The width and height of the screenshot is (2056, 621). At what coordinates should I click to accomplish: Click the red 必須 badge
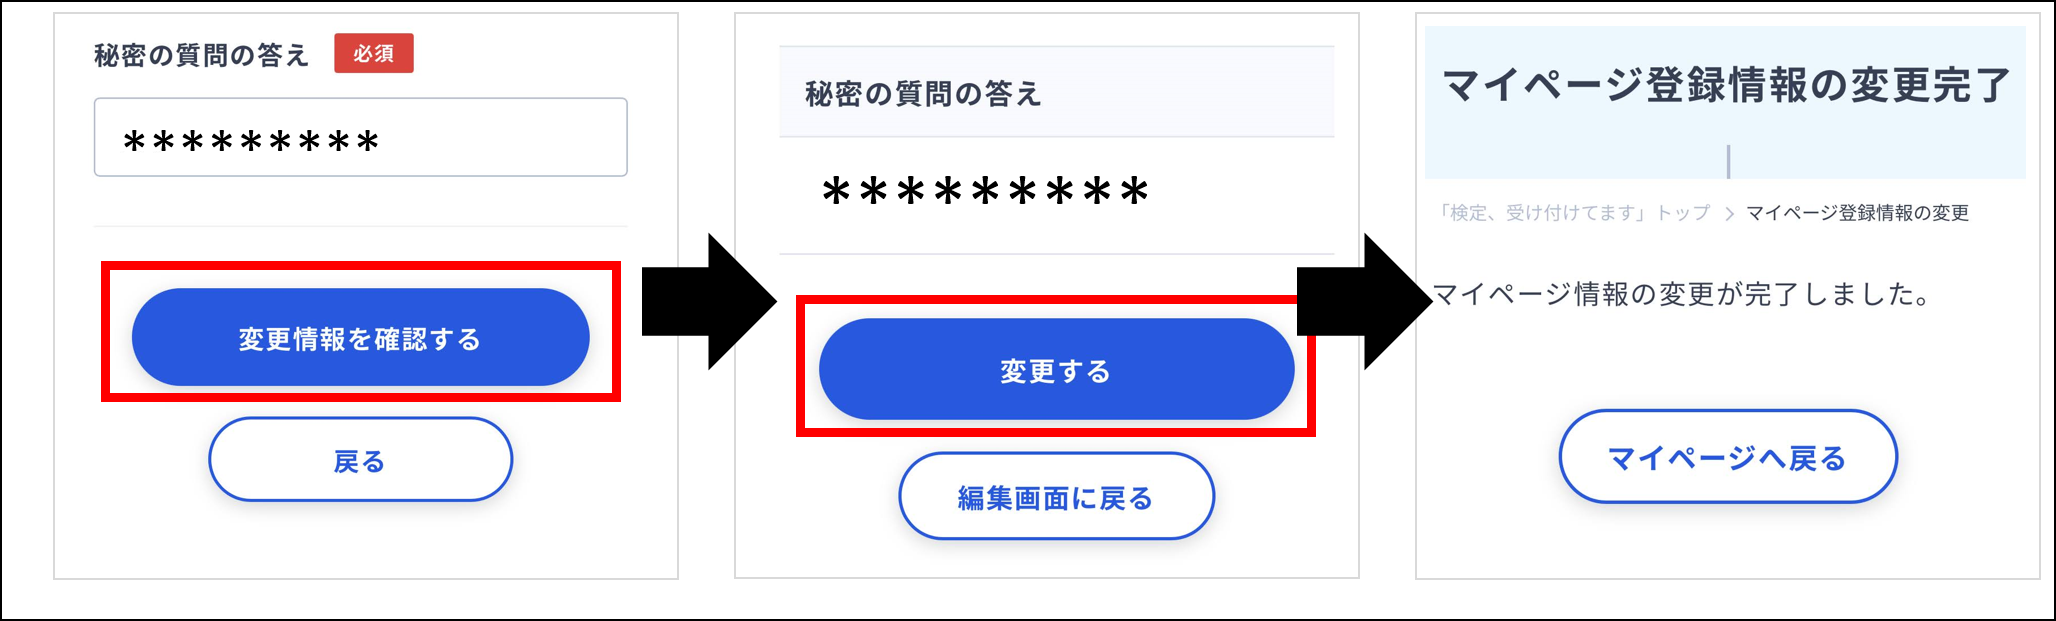pos(373,53)
